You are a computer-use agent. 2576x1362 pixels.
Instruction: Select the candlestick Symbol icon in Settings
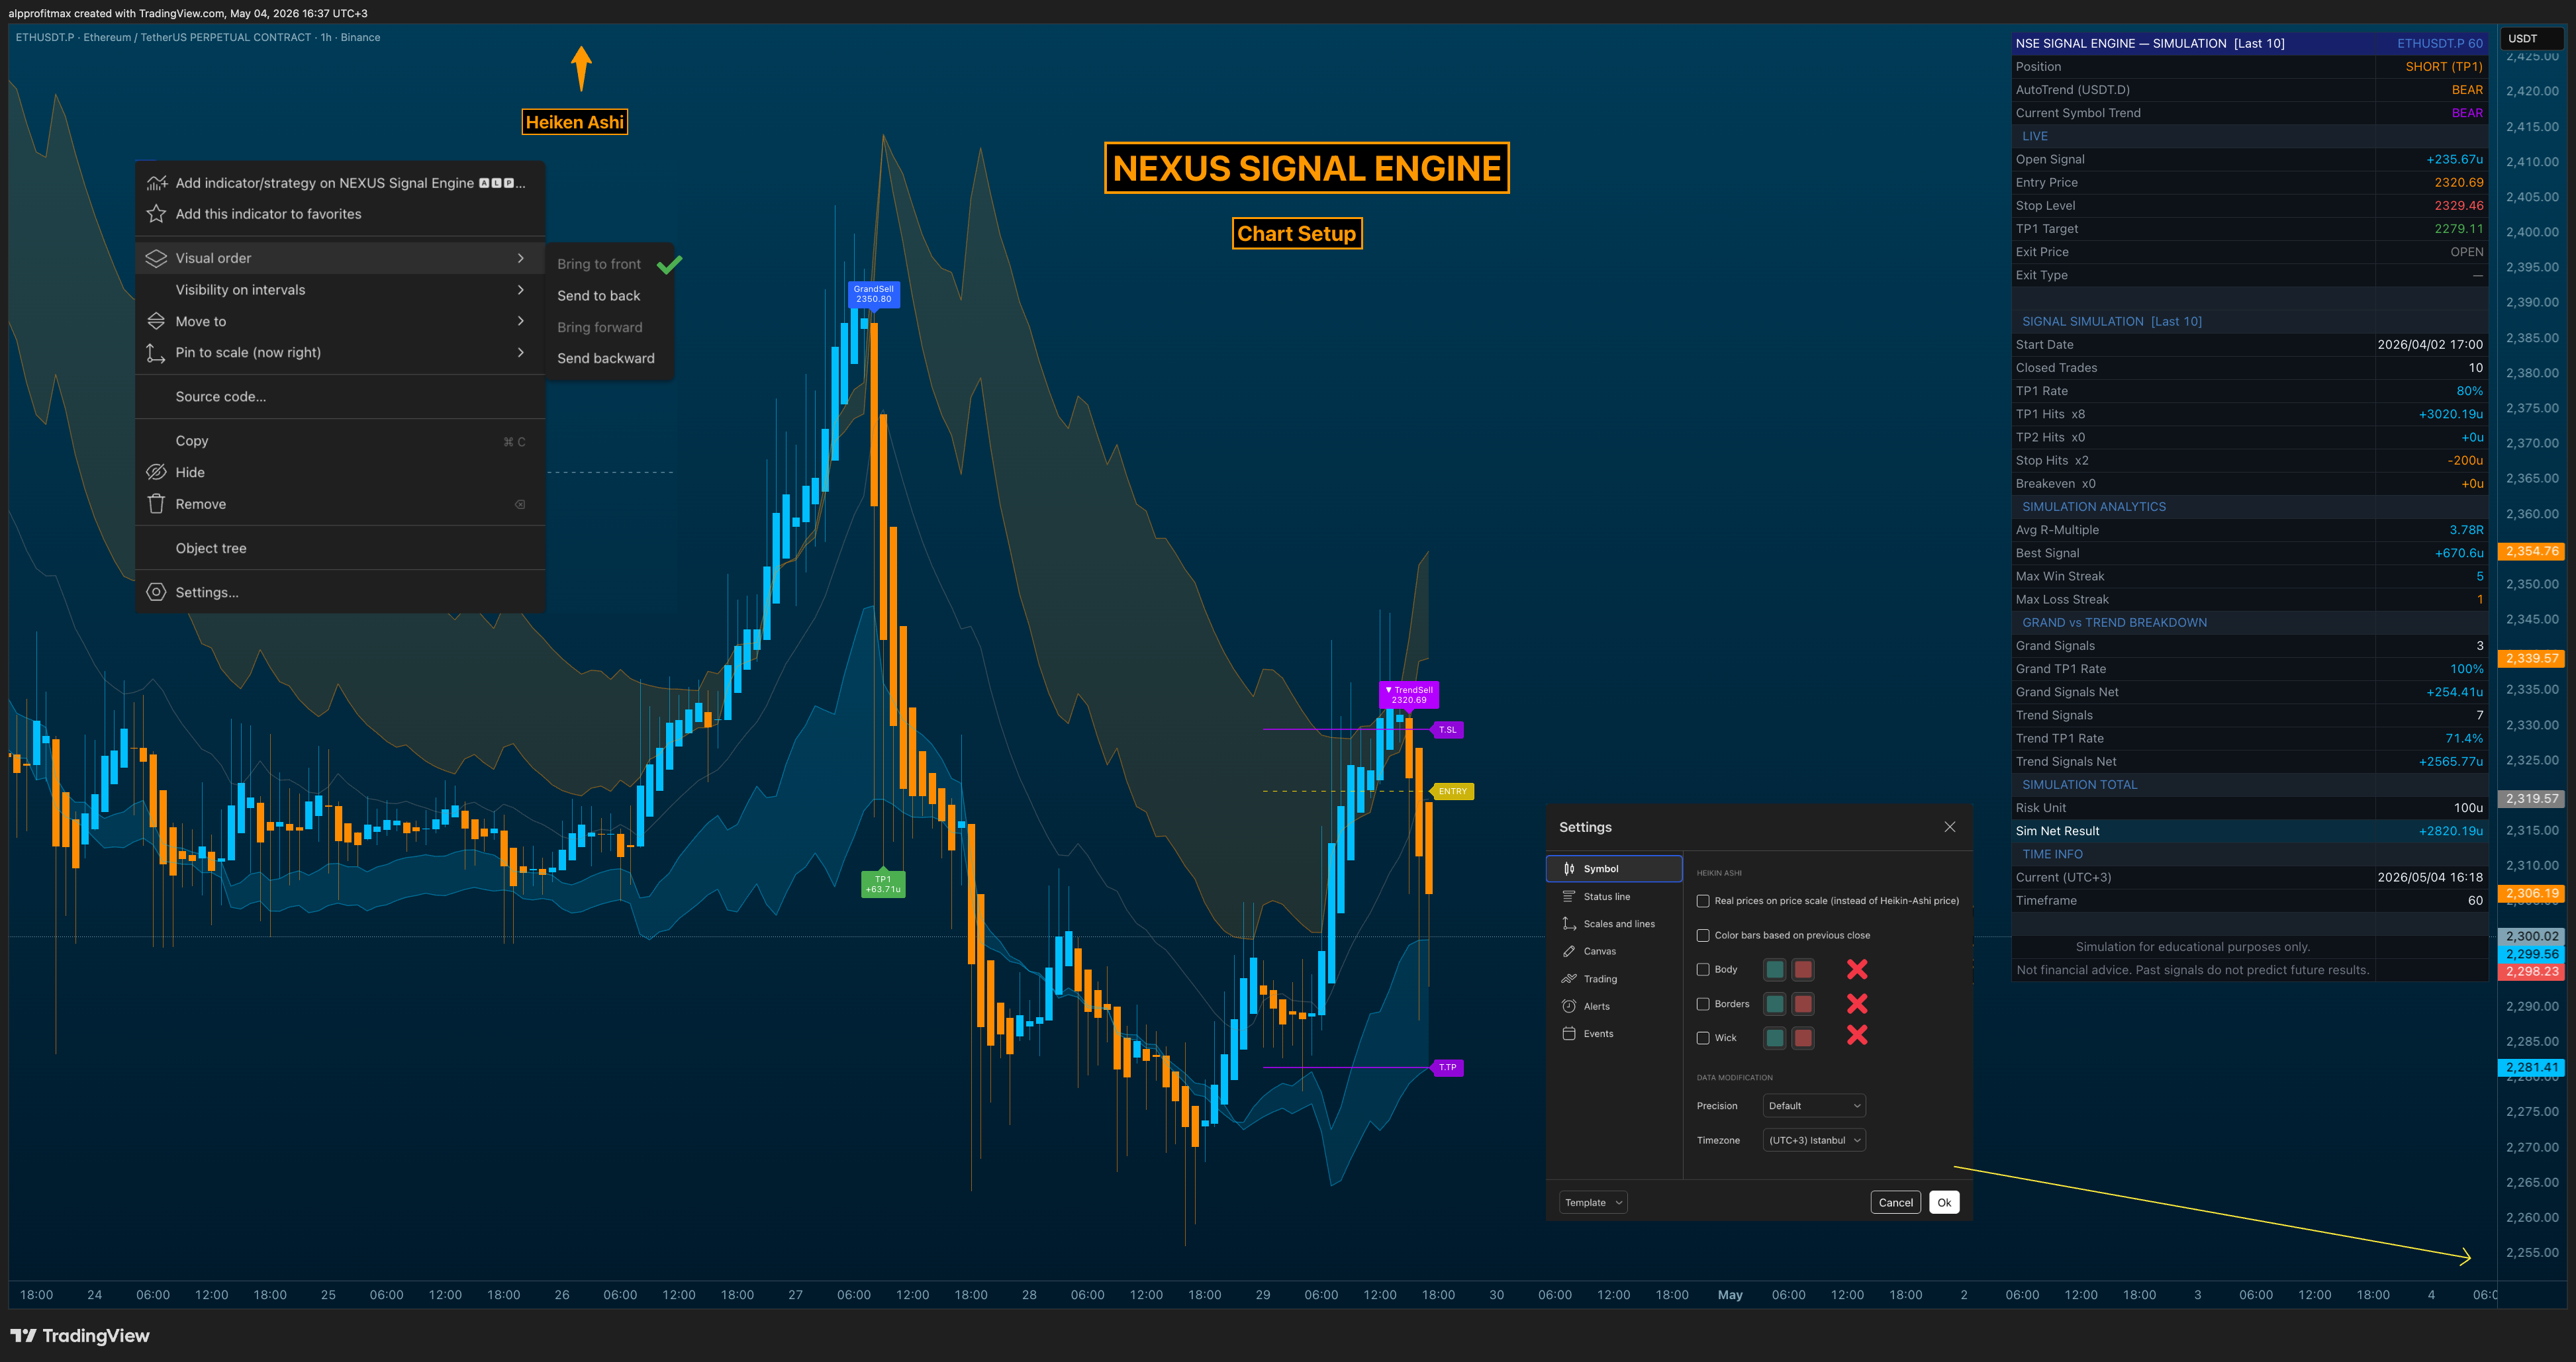click(x=1569, y=868)
